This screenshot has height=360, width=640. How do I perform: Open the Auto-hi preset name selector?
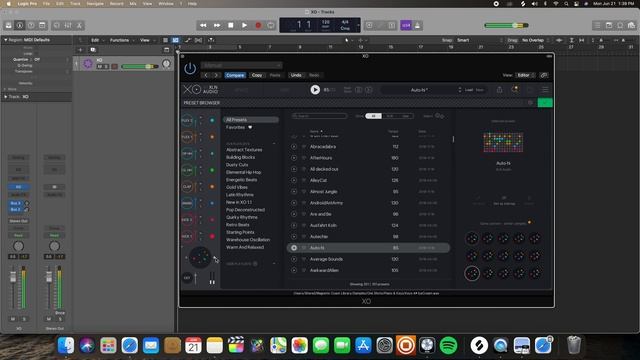point(420,90)
